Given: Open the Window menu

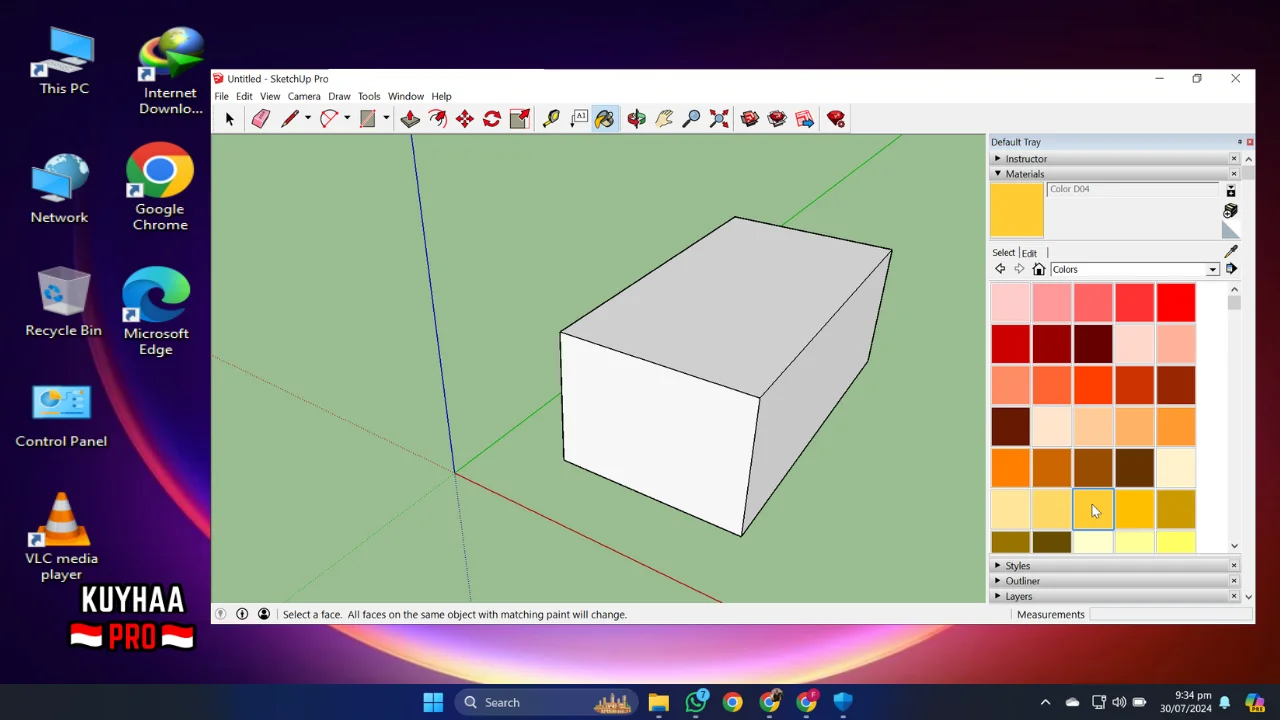Looking at the screenshot, I should (x=406, y=96).
